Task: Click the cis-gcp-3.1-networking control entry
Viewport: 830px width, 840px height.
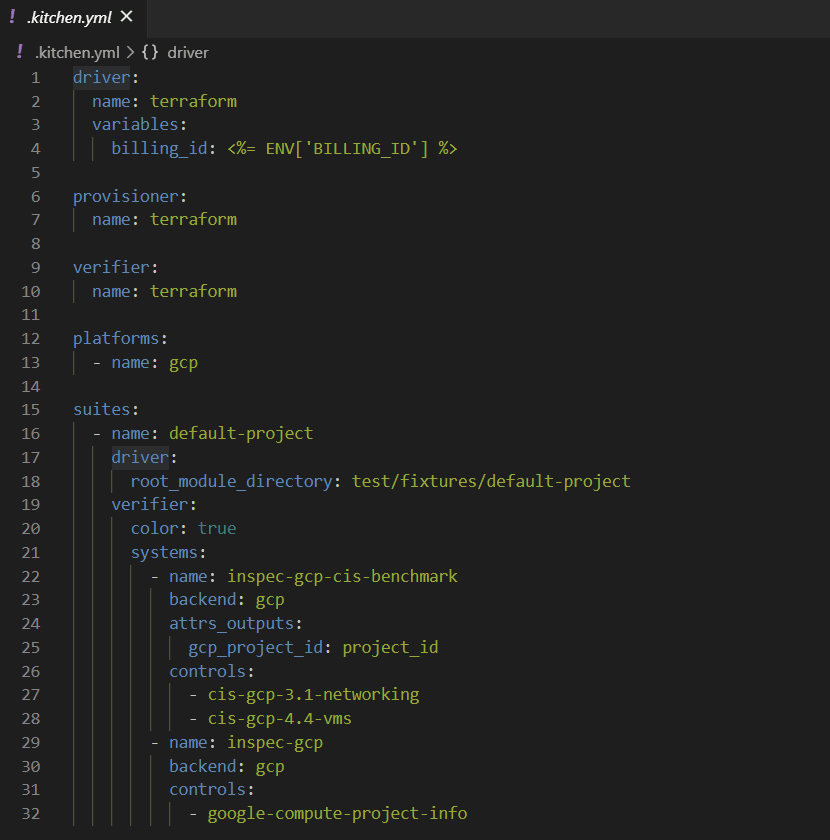Action: 313,694
